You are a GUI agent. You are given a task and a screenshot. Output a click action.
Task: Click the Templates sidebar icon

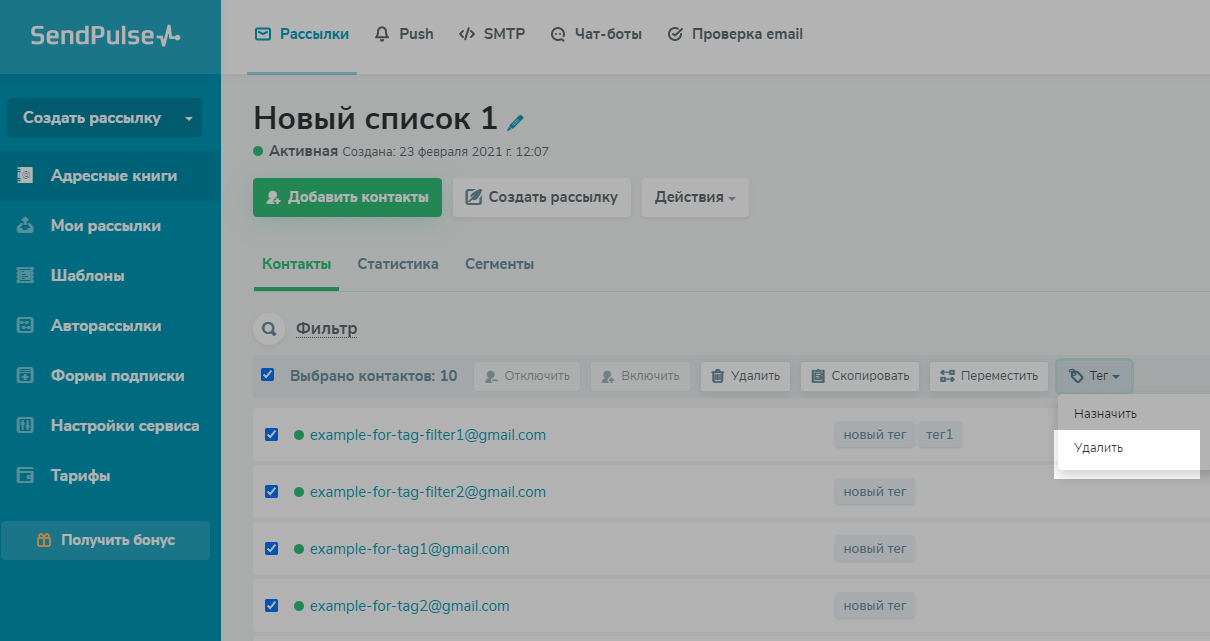[26, 276]
